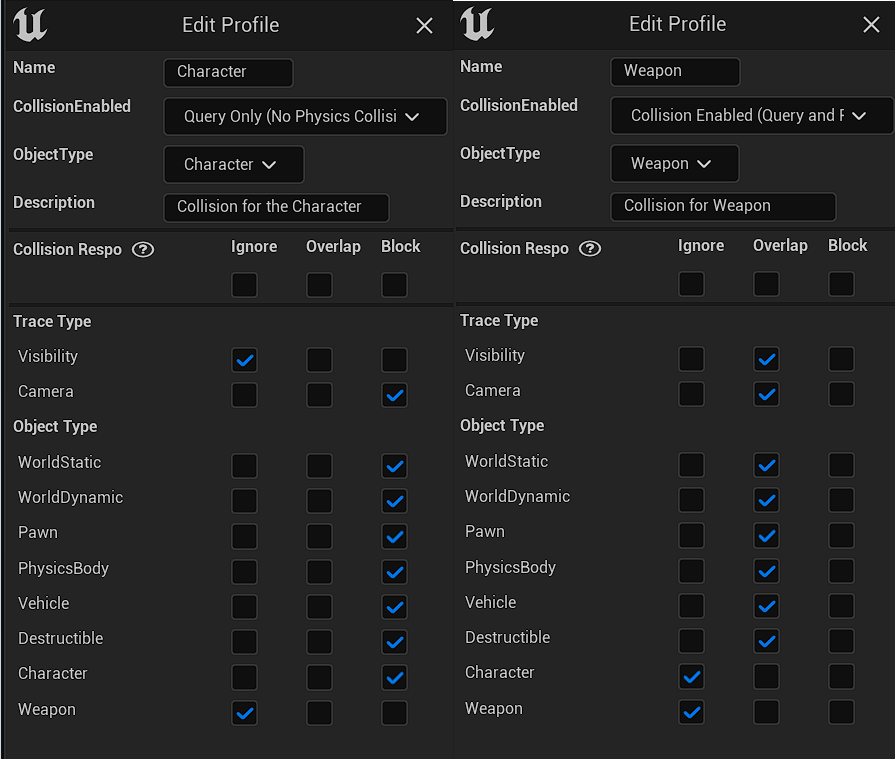This screenshot has width=895, height=759.
Task: Click the Description field 'Collision for the Character'
Action: click(276, 207)
